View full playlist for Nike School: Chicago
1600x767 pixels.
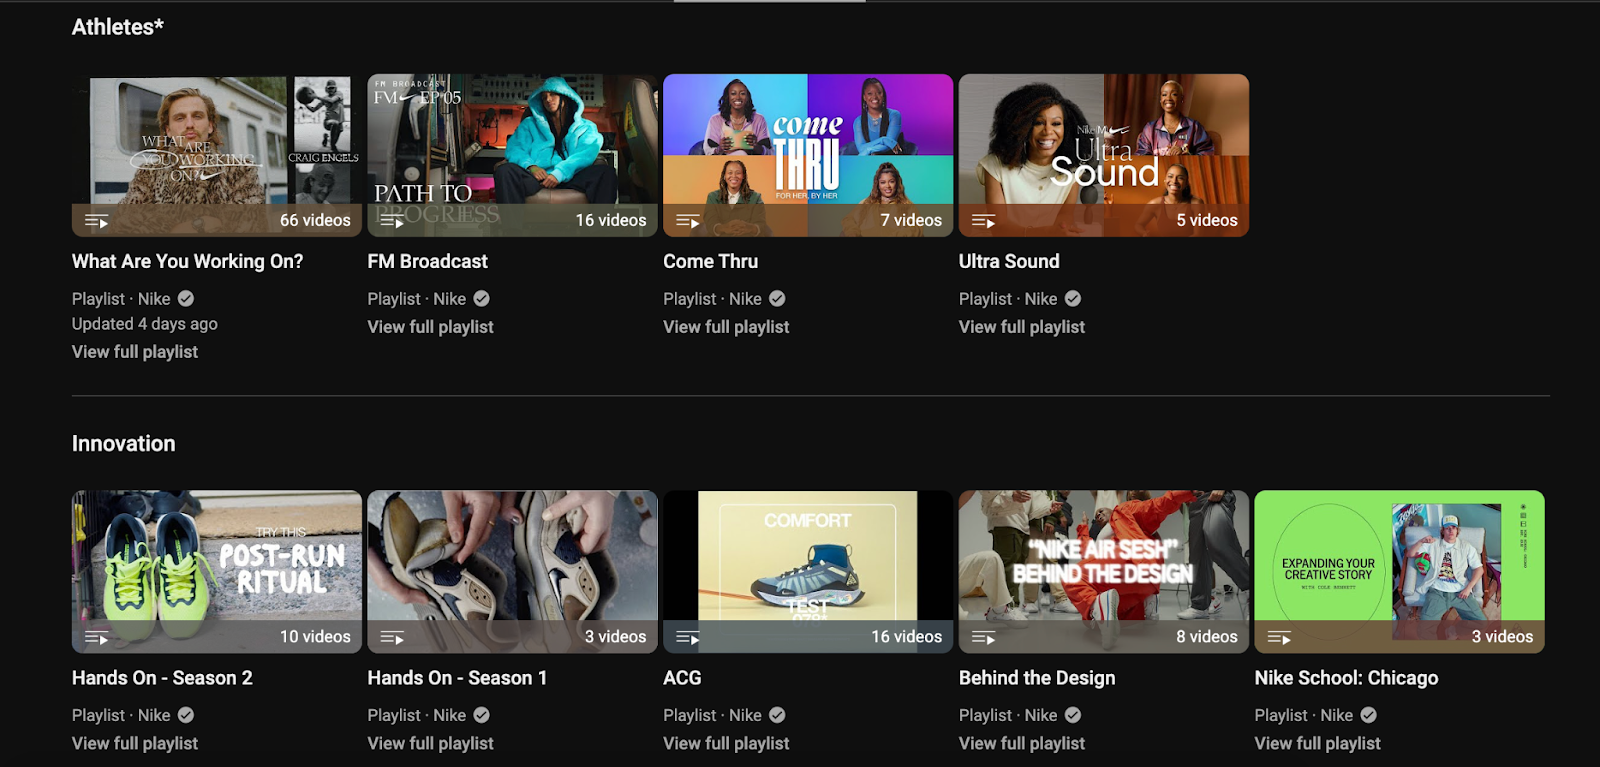click(x=1318, y=743)
